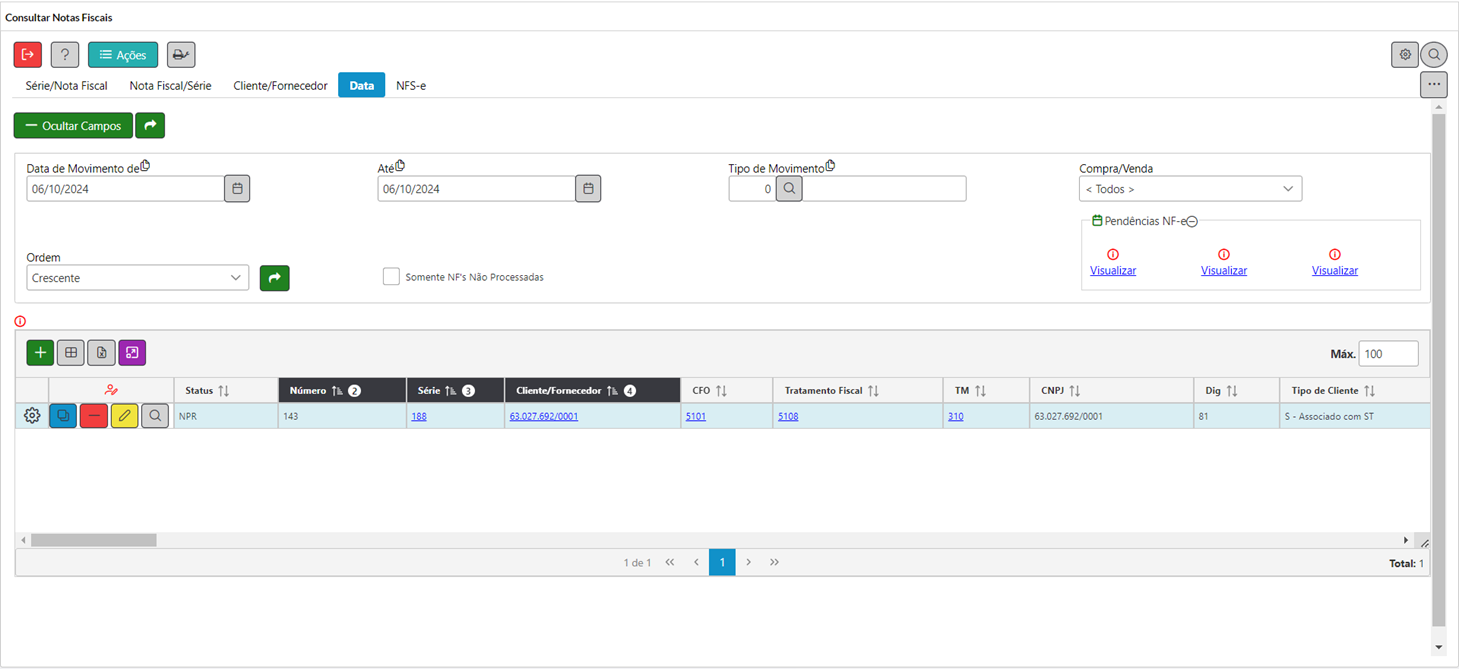The image size is (1459, 669).
Task: Switch to the NFS-e tab
Action: click(411, 86)
